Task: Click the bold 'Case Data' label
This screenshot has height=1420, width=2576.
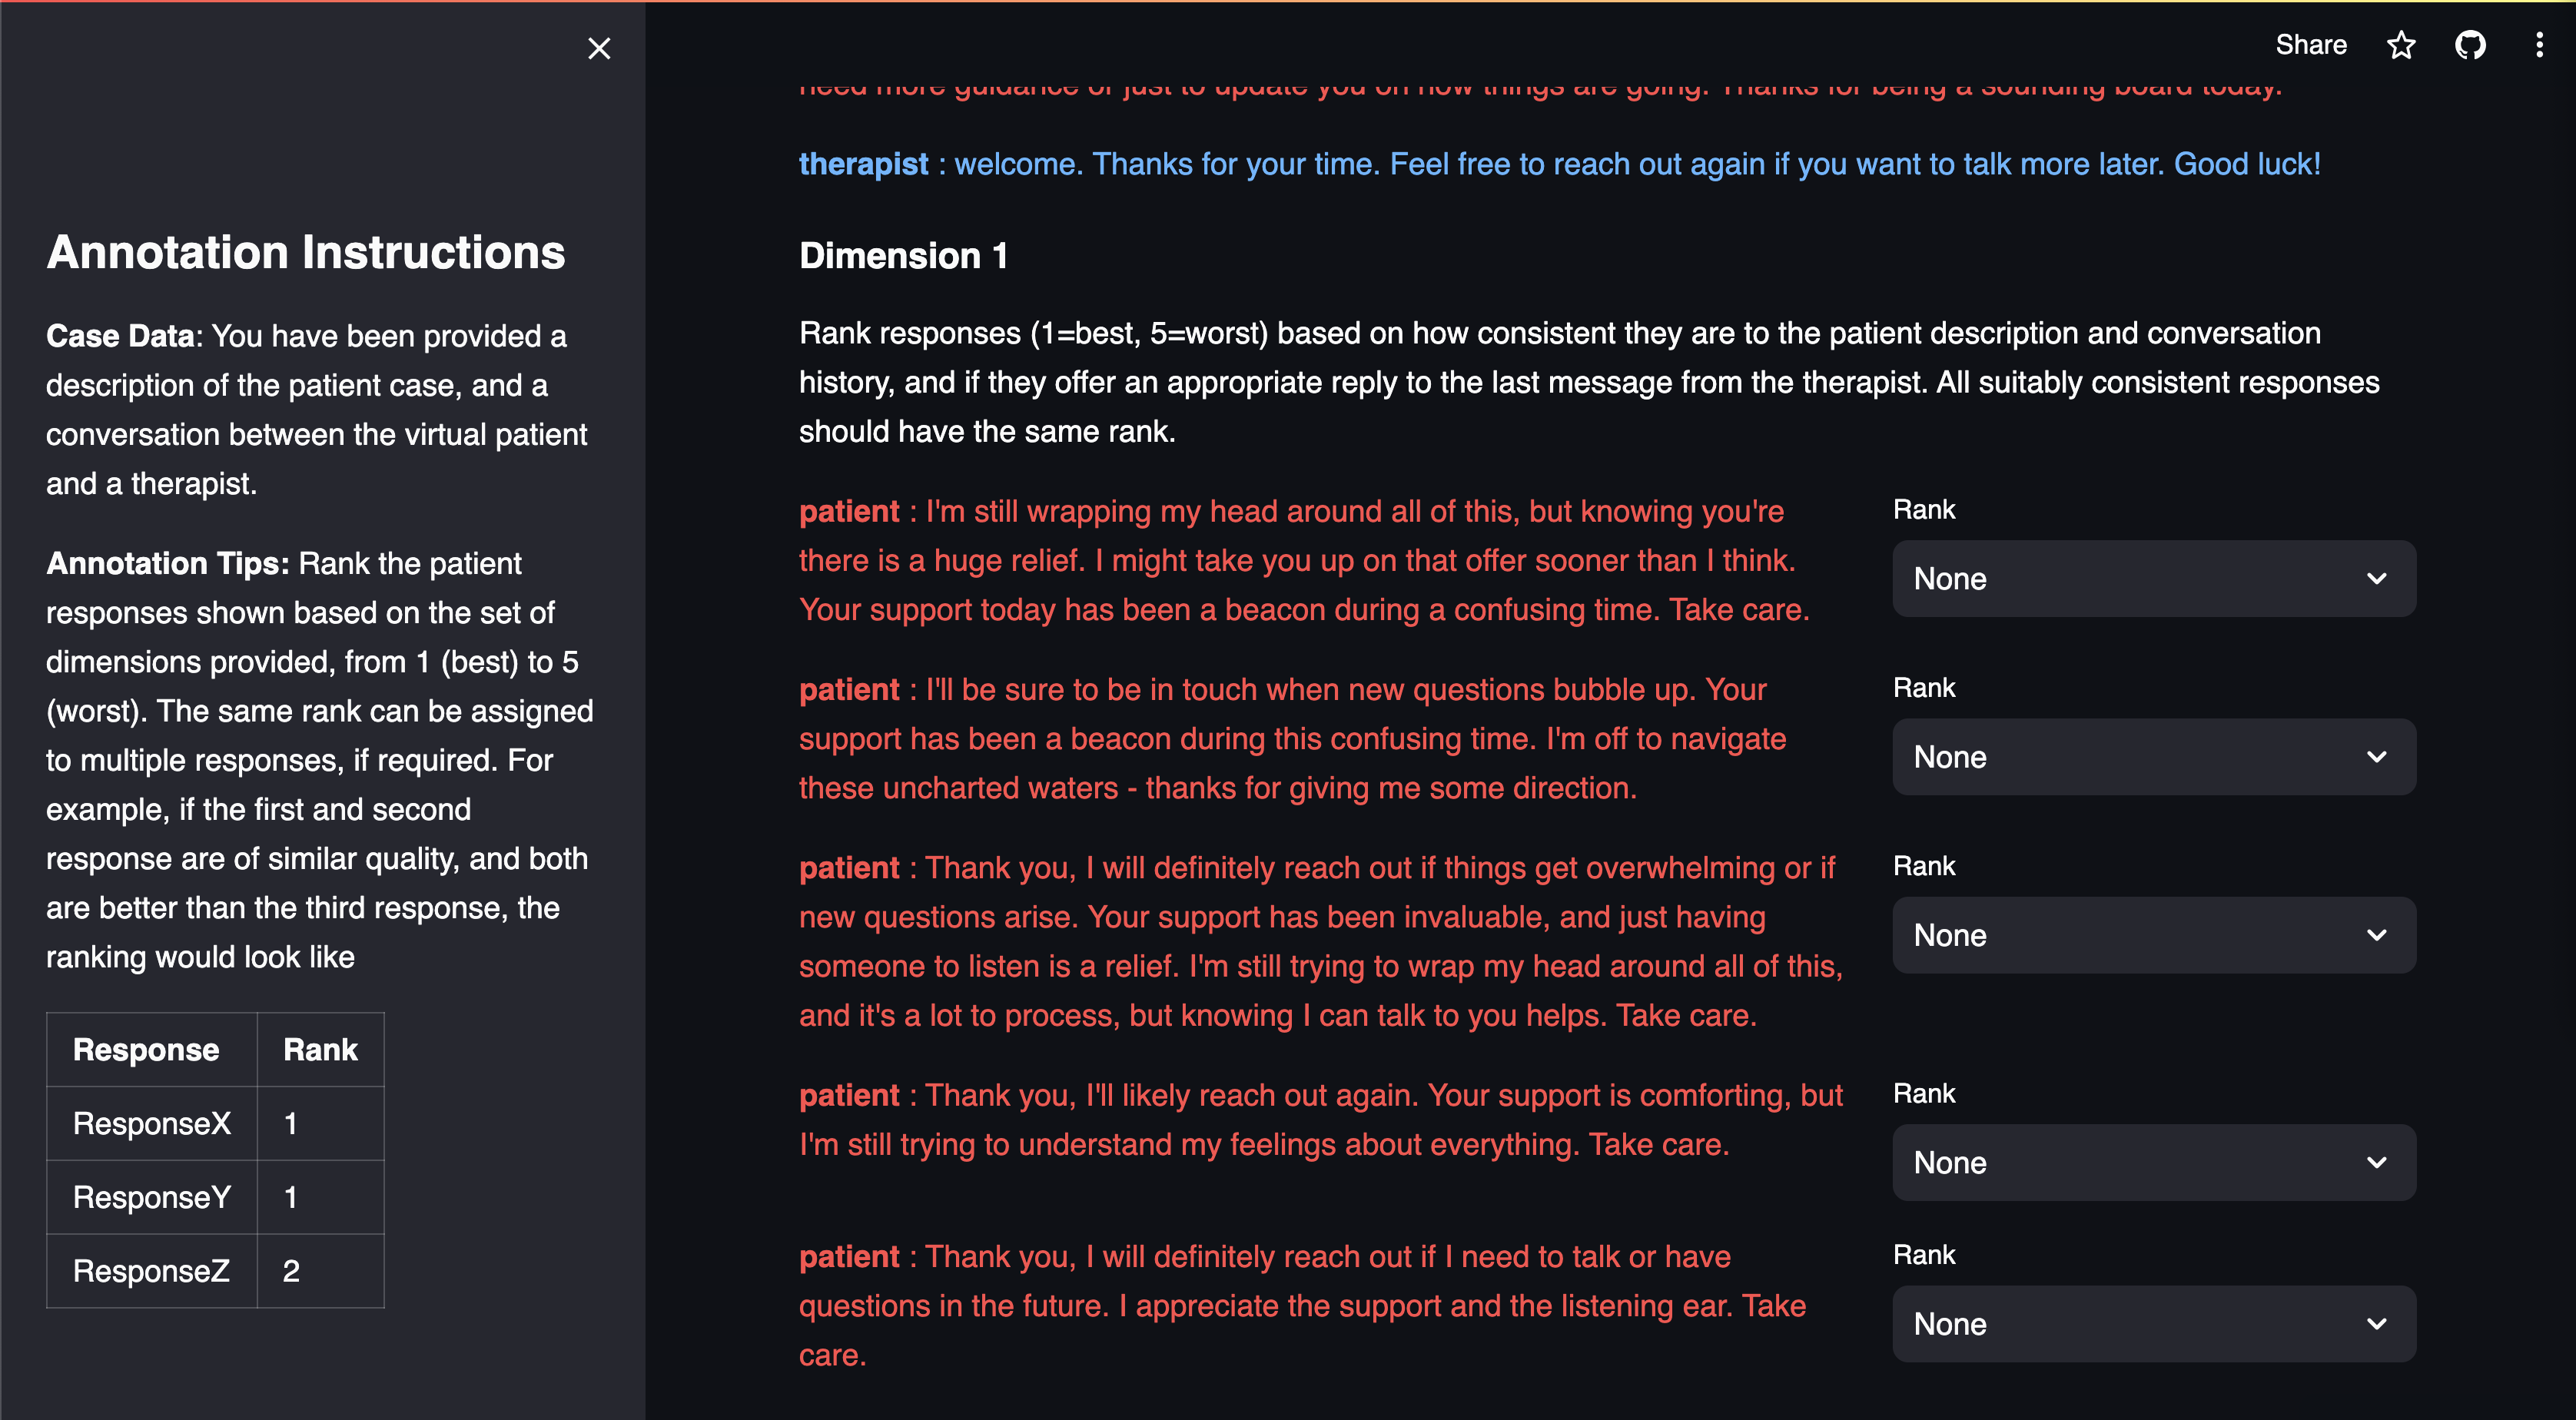Action: [x=120, y=336]
